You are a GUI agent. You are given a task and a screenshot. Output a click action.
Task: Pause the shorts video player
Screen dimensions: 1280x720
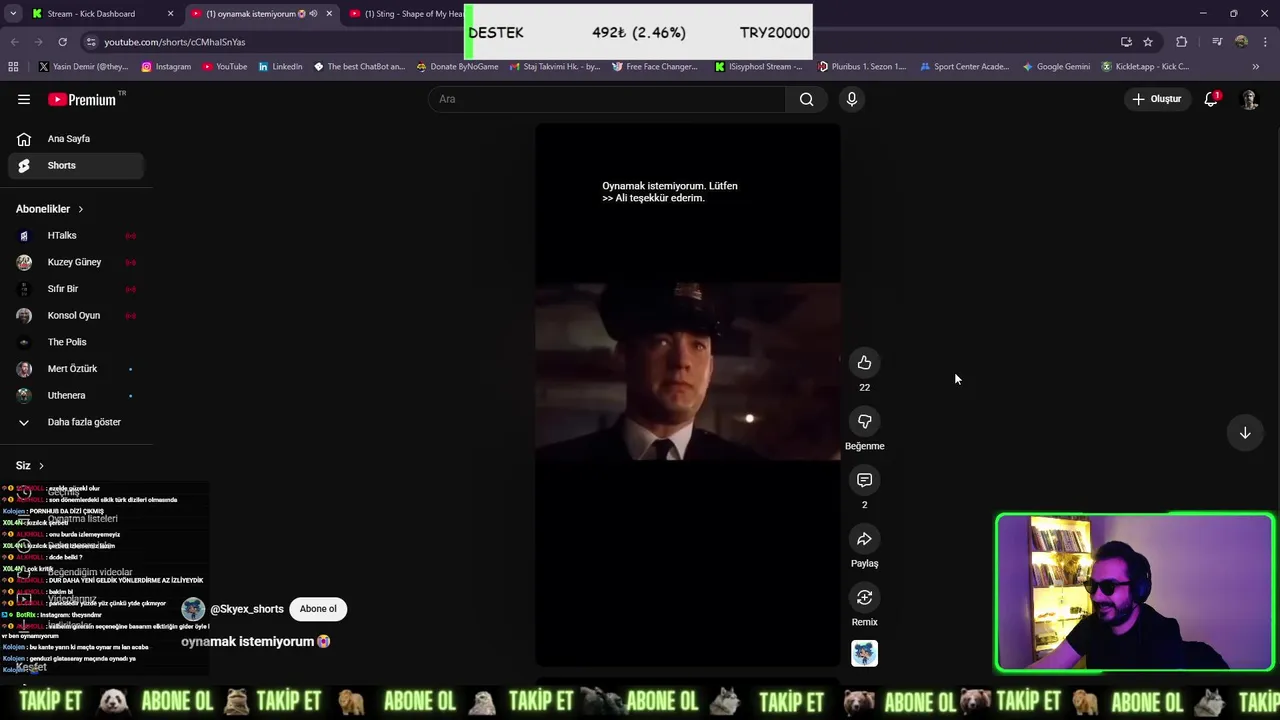[x=687, y=394]
